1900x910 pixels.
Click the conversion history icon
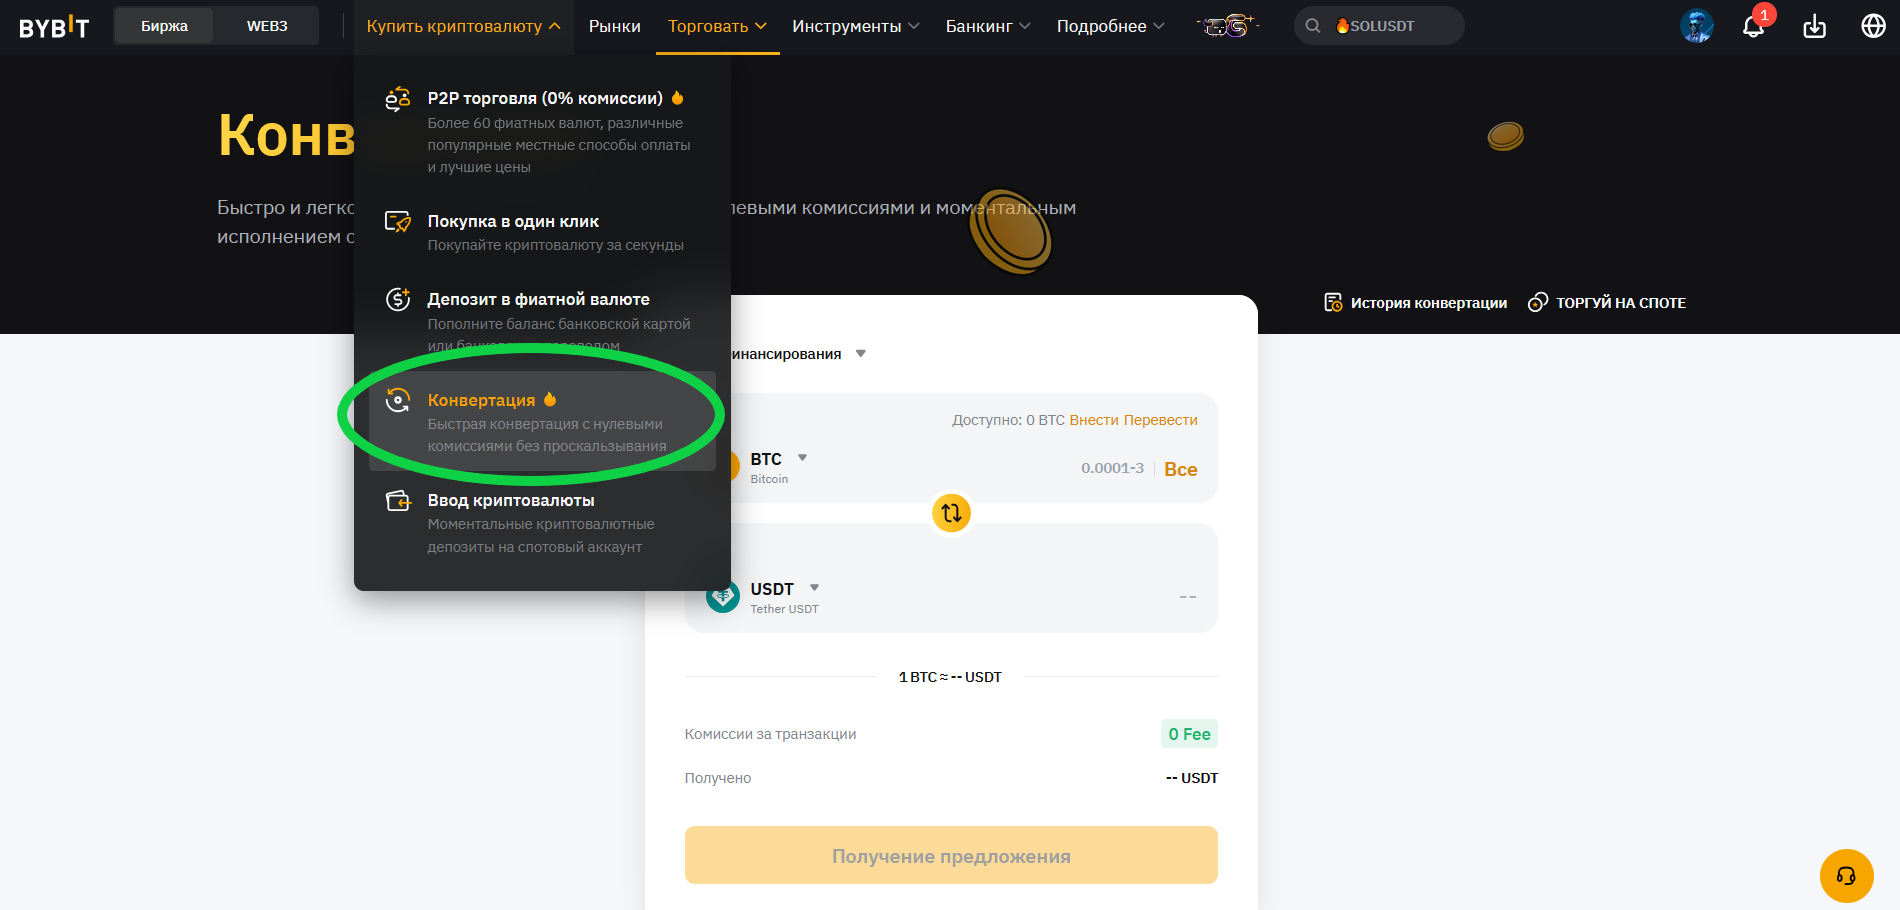[x=1333, y=302]
